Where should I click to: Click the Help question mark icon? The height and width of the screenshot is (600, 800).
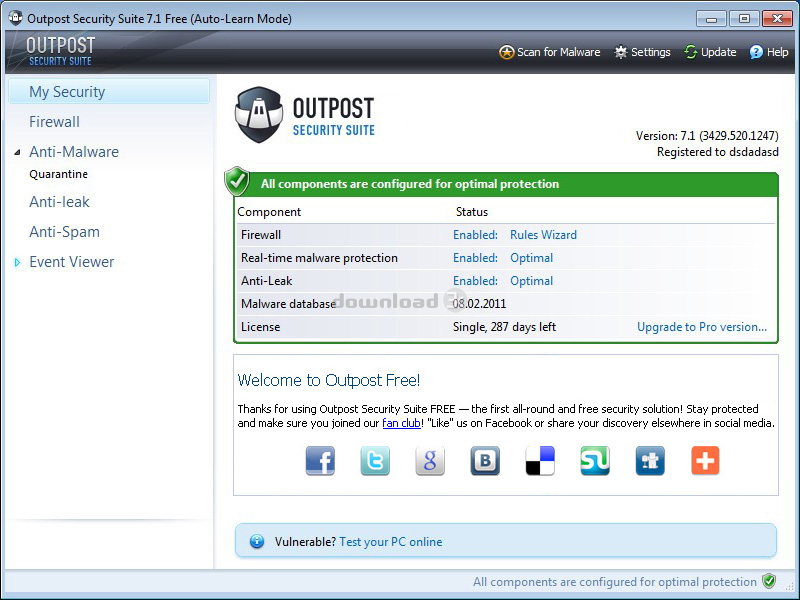click(756, 52)
